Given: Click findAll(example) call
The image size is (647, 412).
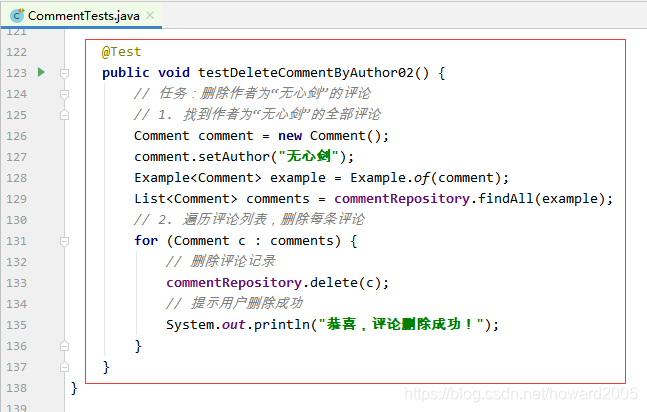Looking at the screenshot, I should [541, 199].
